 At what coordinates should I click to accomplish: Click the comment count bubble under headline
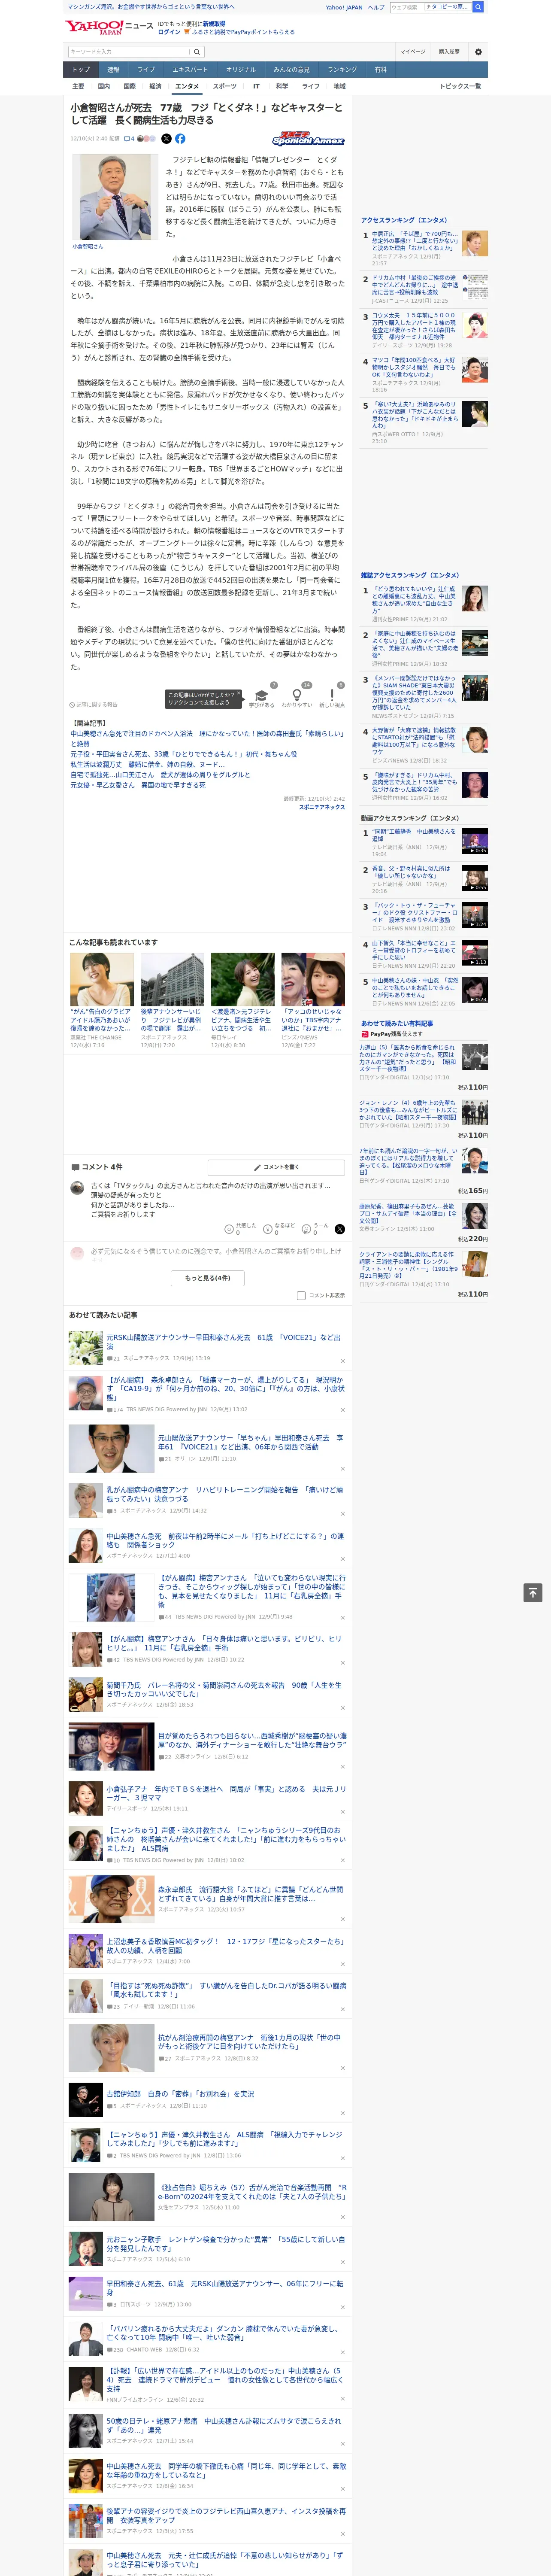129,139
